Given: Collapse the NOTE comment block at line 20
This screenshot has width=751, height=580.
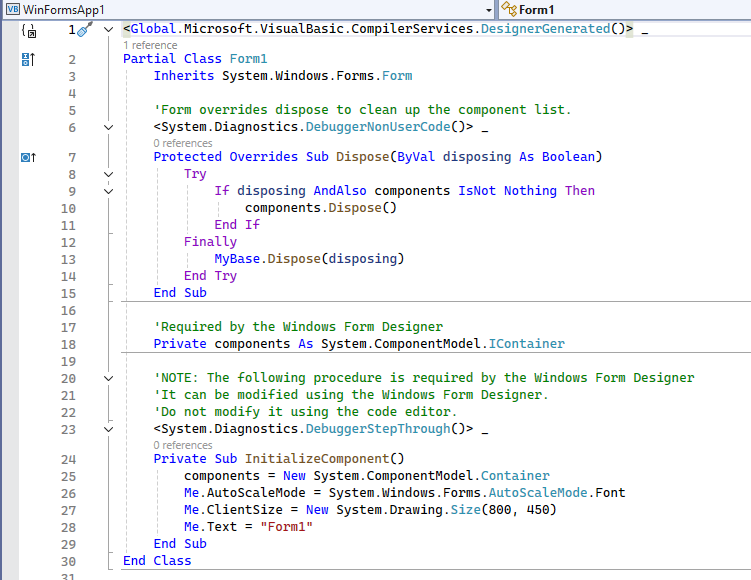Looking at the screenshot, I should point(109,378).
